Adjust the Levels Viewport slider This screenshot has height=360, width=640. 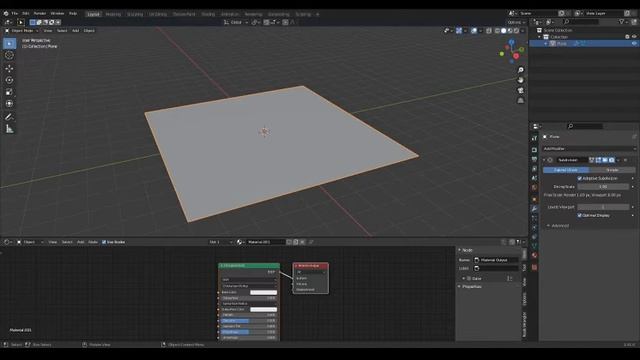tap(603, 207)
